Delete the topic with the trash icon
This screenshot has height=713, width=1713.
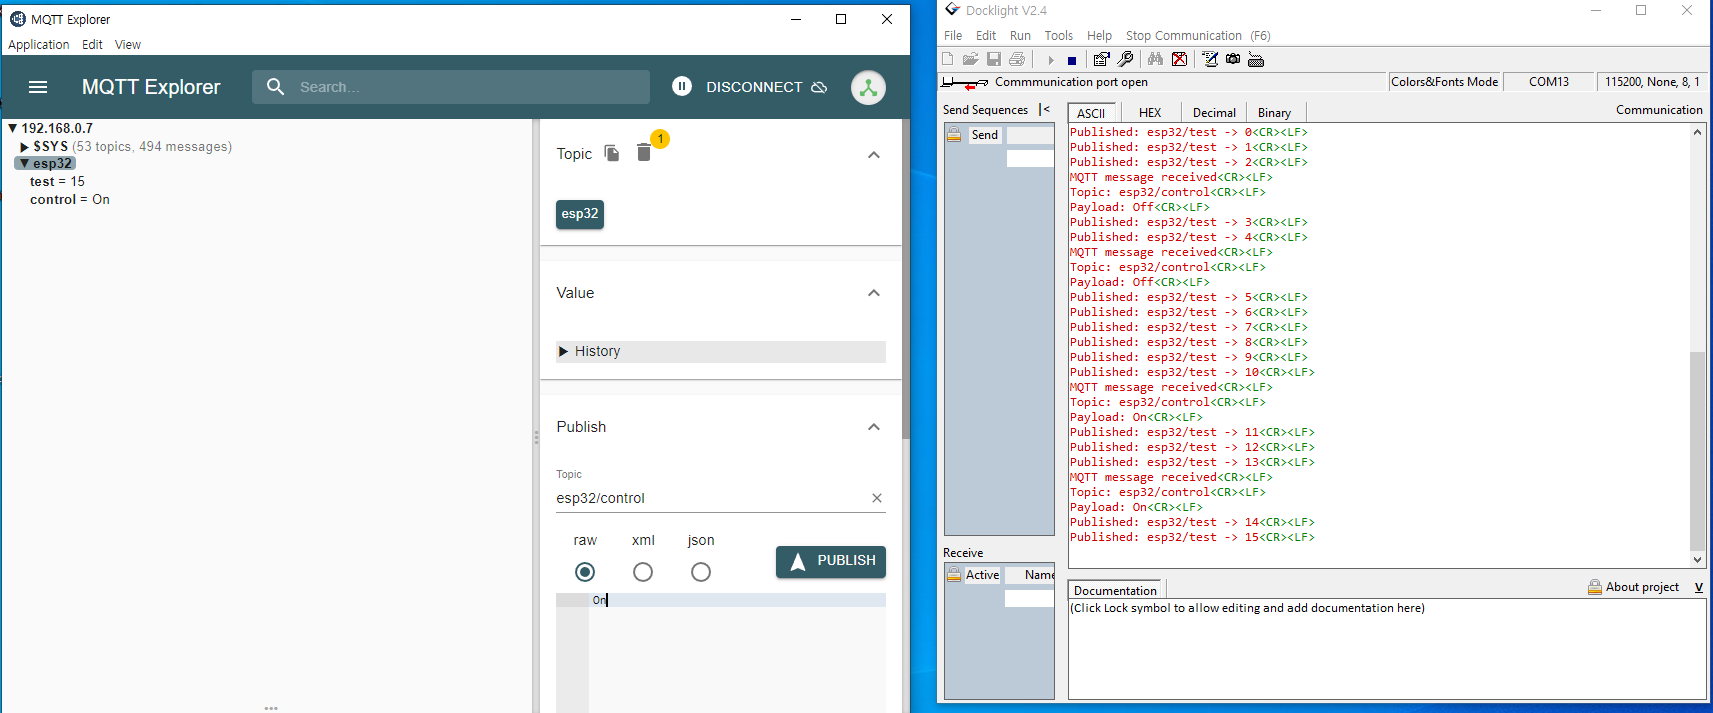644,153
